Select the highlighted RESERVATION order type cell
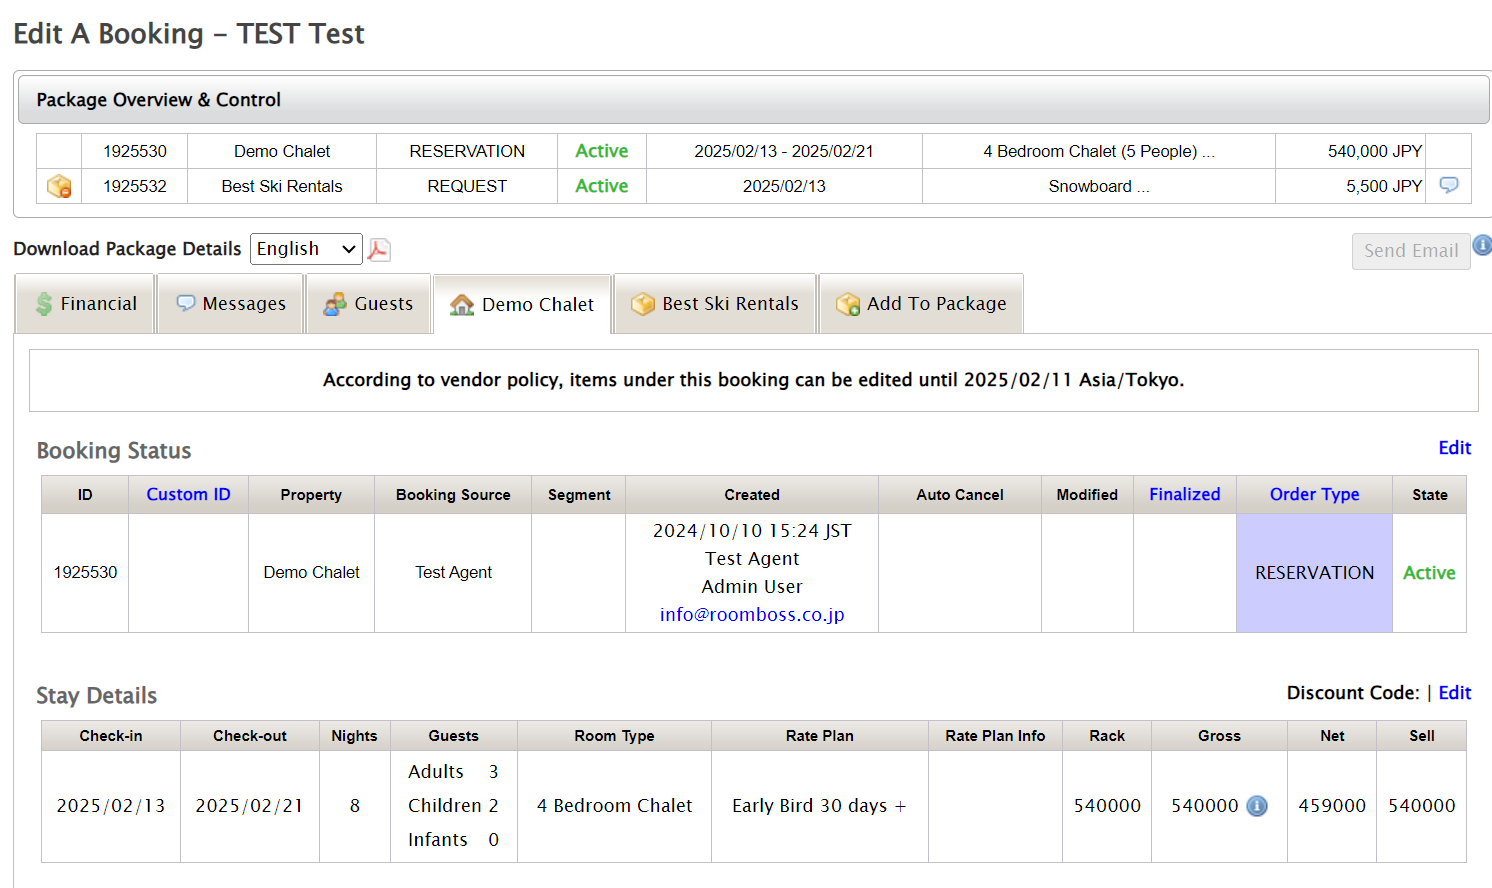The height and width of the screenshot is (888, 1492). [1314, 573]
